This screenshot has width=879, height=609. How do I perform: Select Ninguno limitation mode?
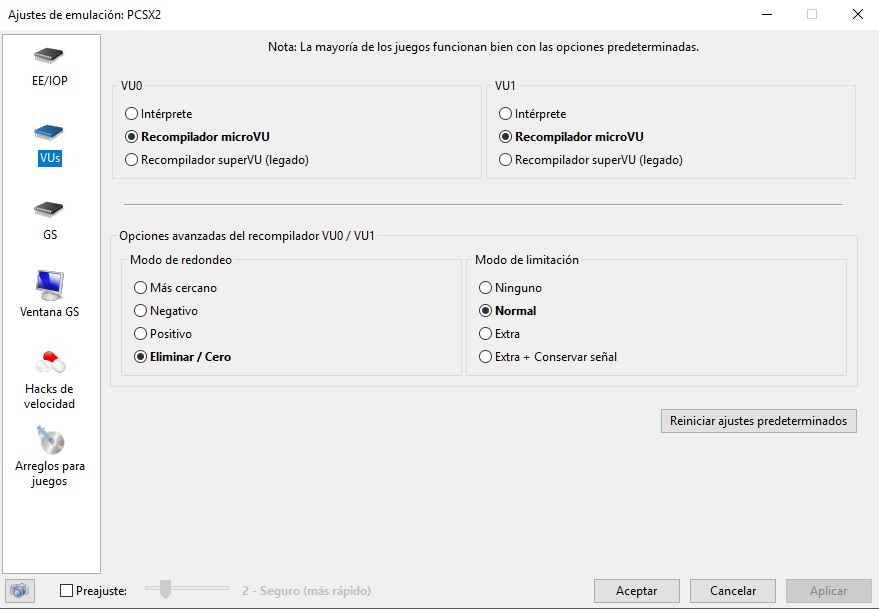pyautogui.click(x=486, y=288)
